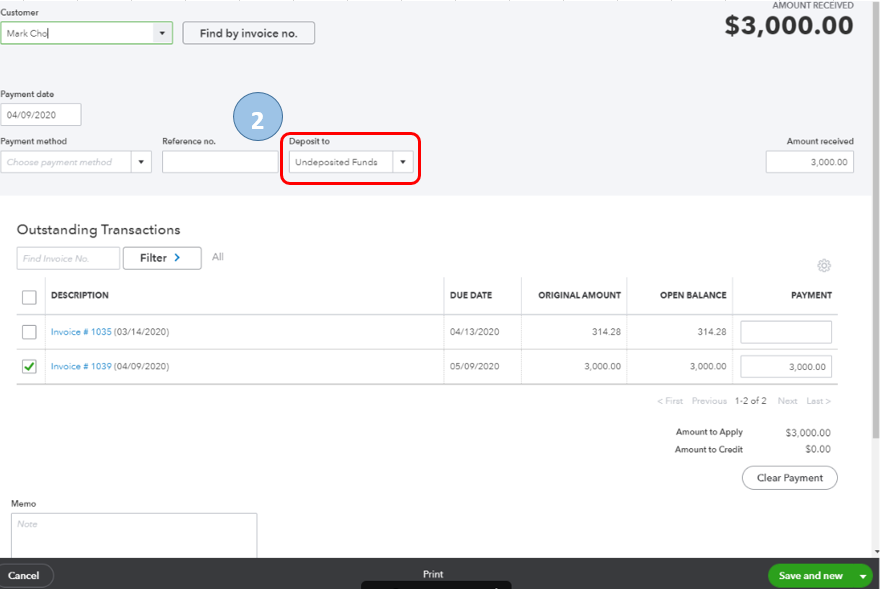Click the Print link in footer
The height and width of the screenshot is (589, 883).
433,574
